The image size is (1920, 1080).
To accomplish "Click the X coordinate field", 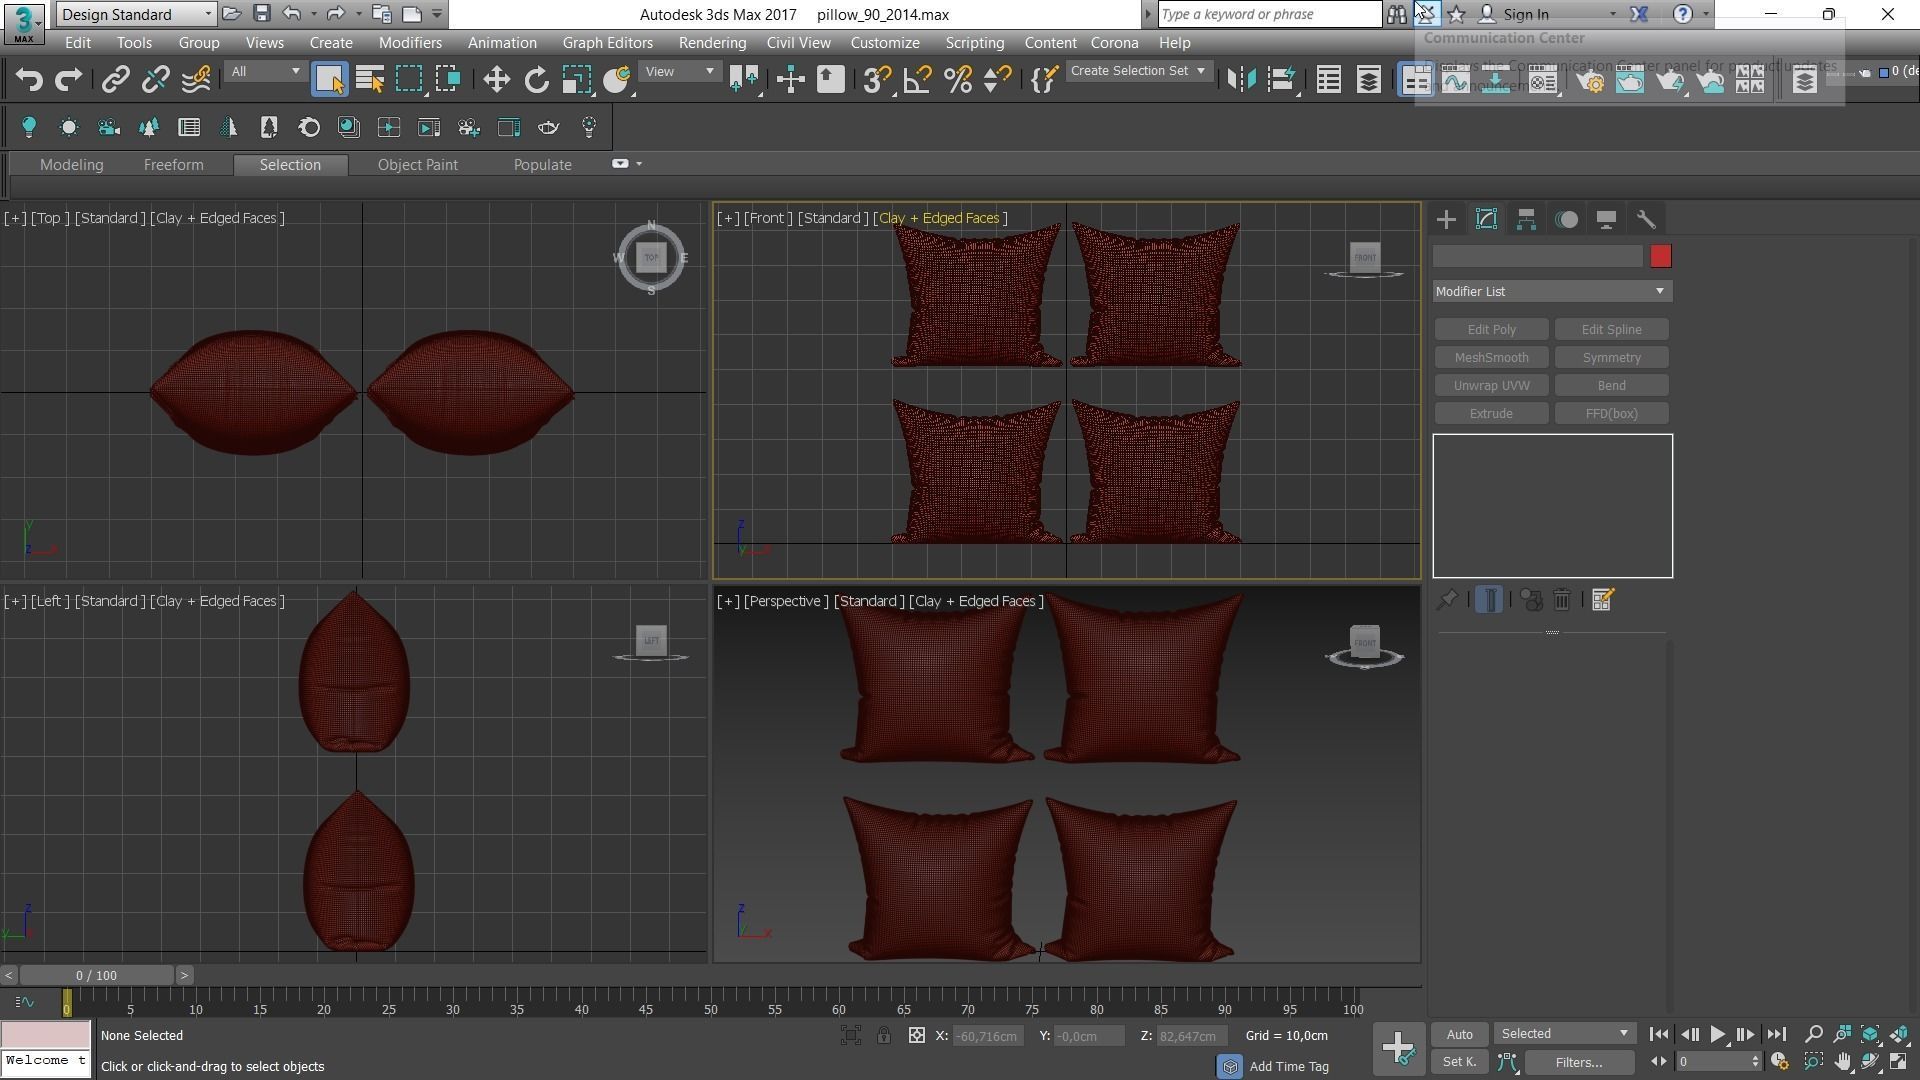I will tap(988, 1036).
